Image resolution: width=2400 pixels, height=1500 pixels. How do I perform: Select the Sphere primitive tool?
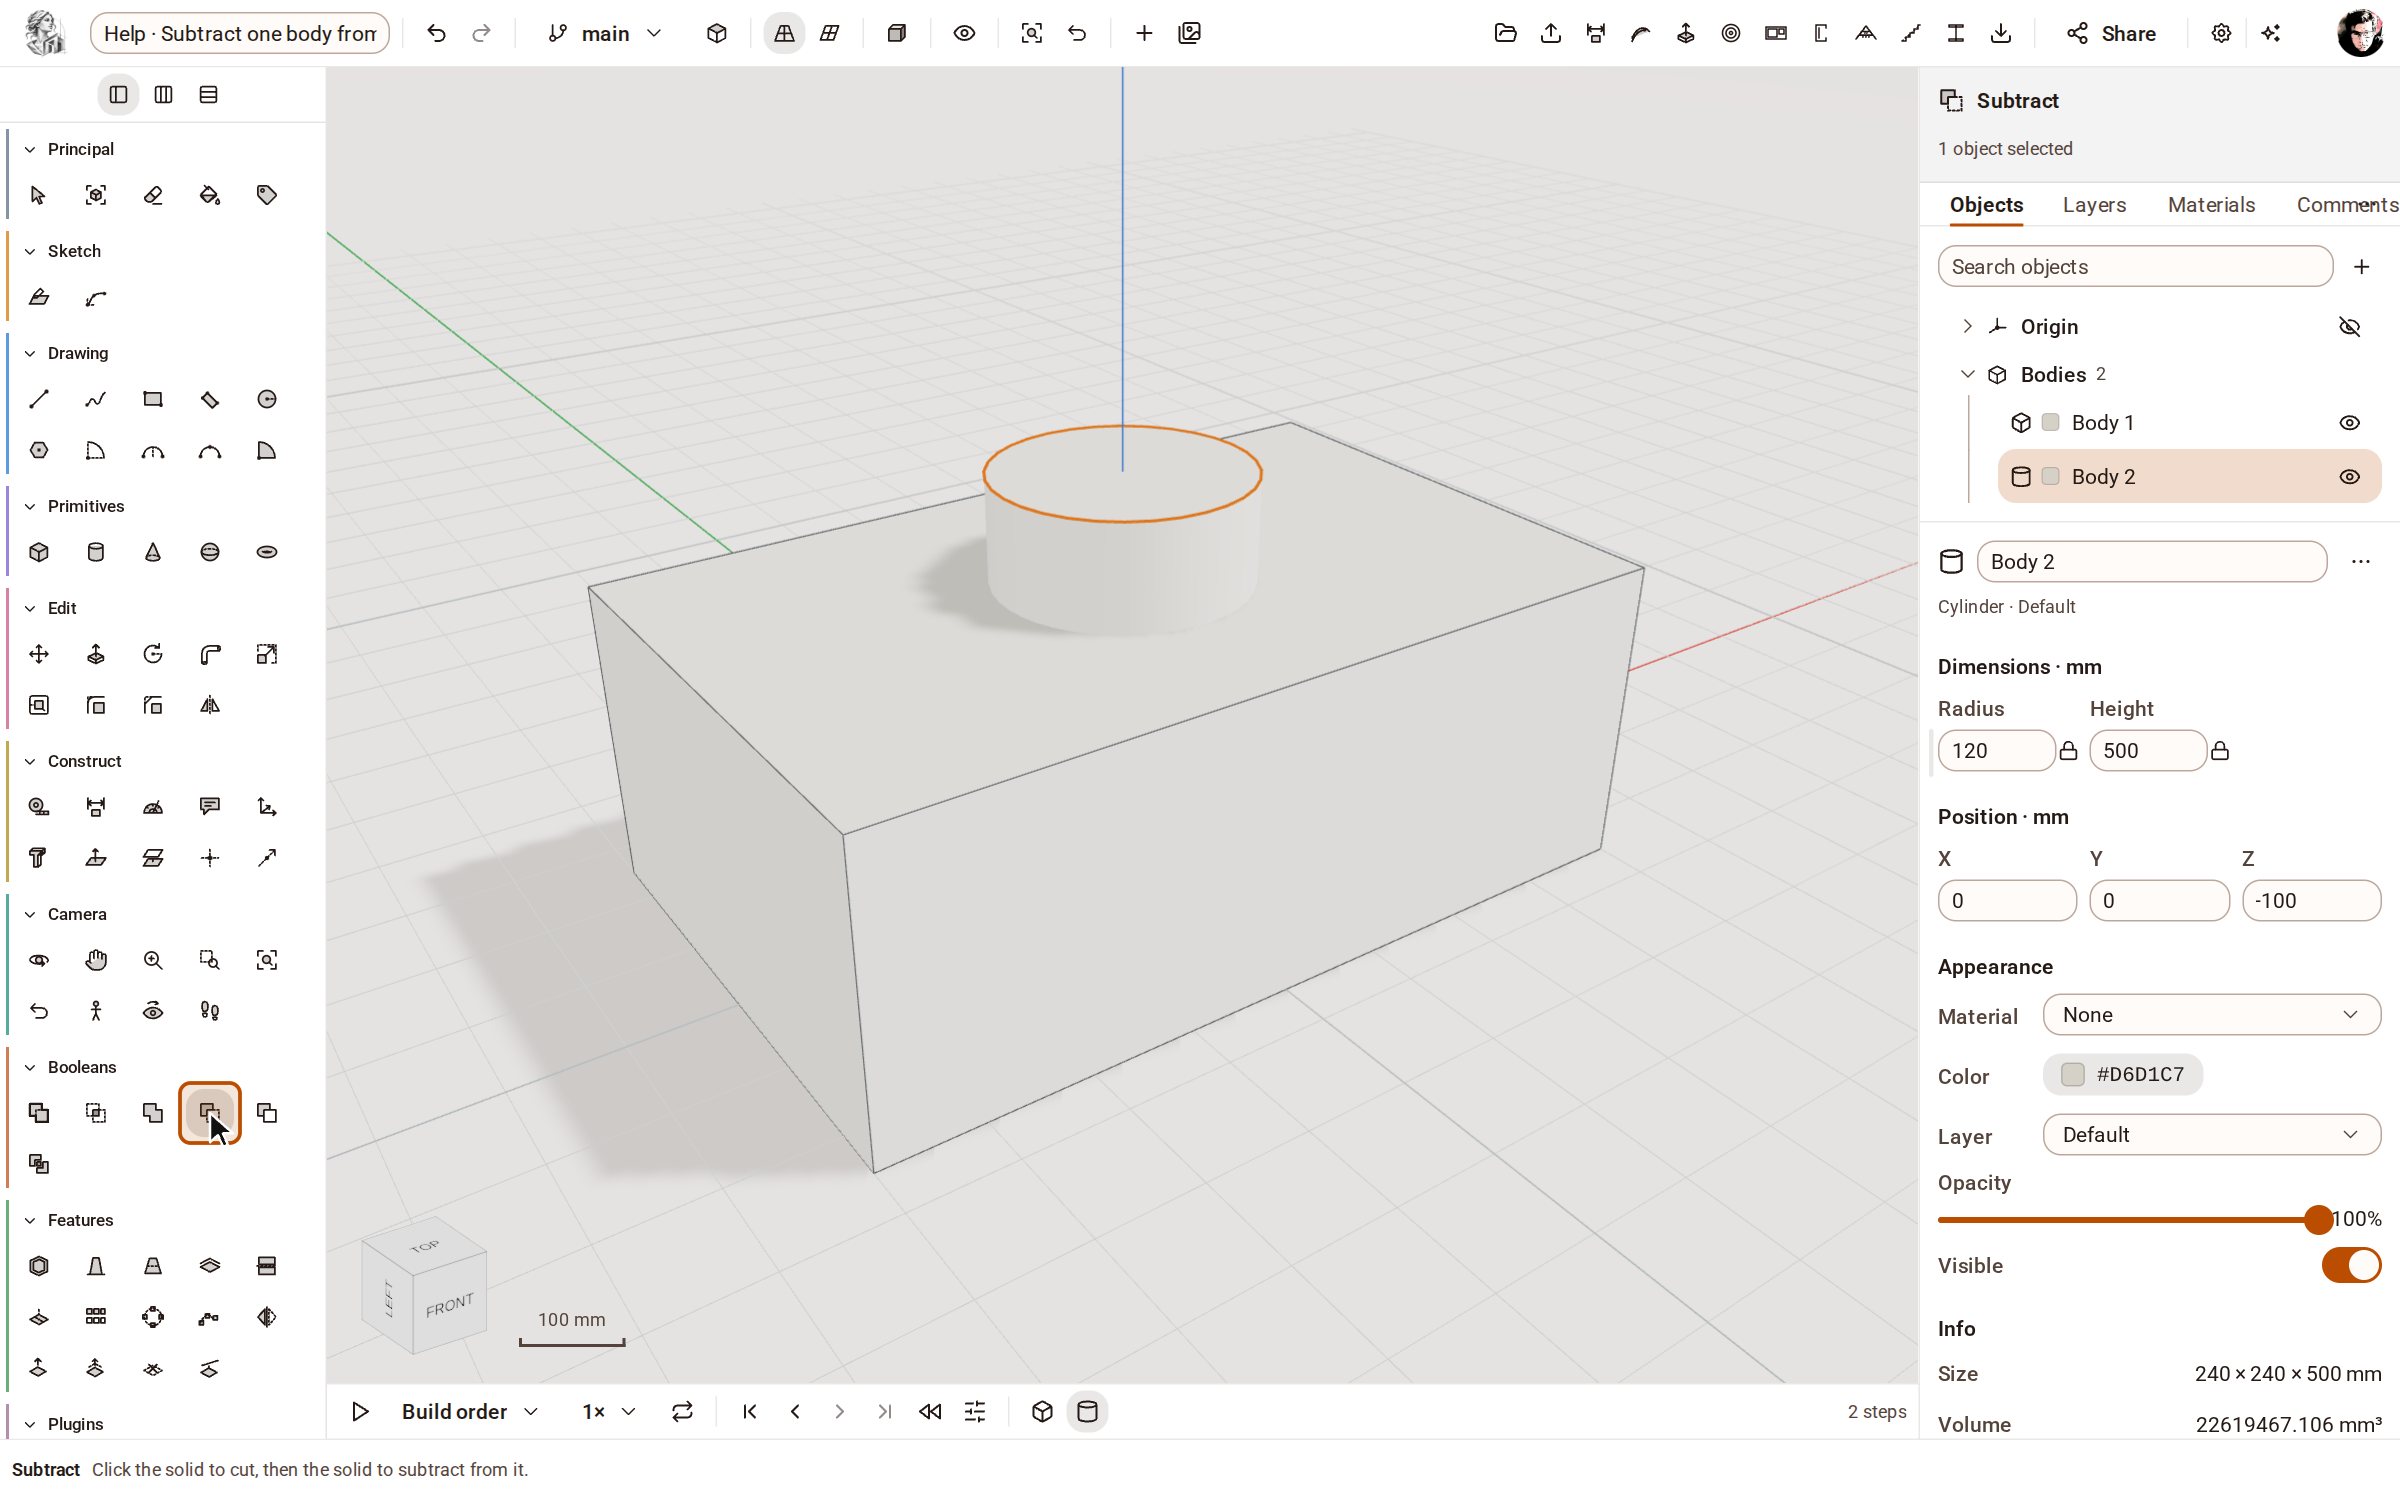click(210, 552)
